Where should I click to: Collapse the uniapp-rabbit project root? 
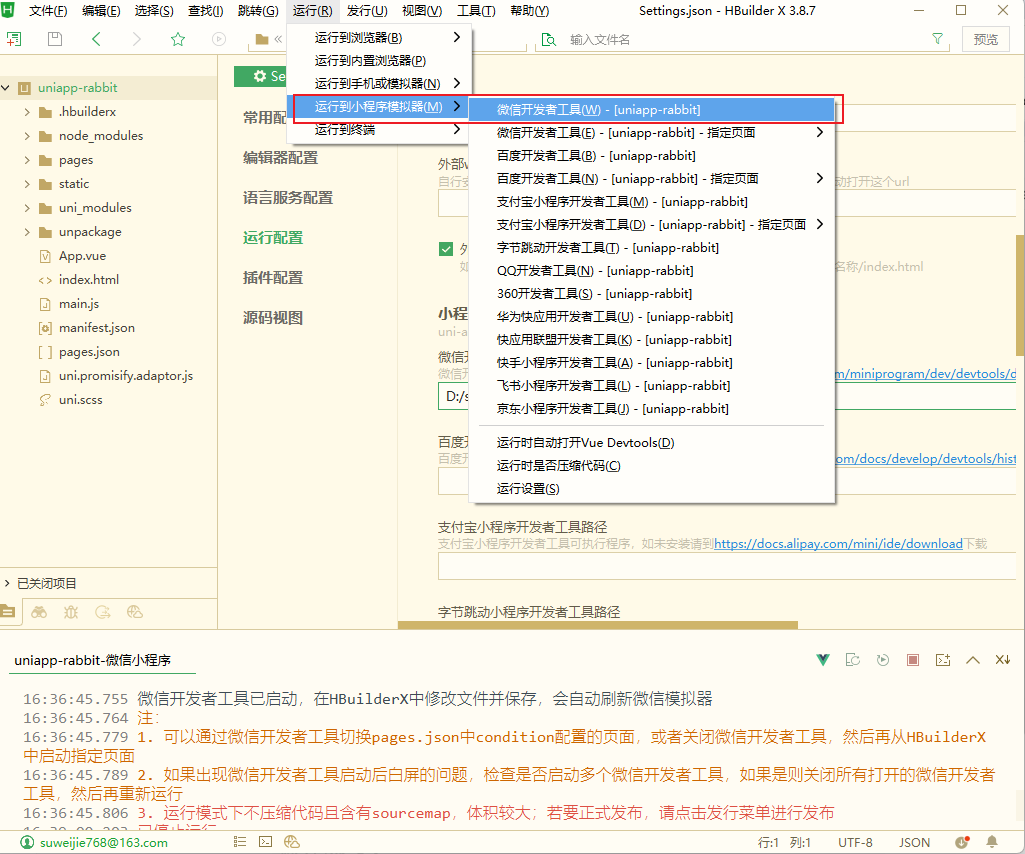6,88
